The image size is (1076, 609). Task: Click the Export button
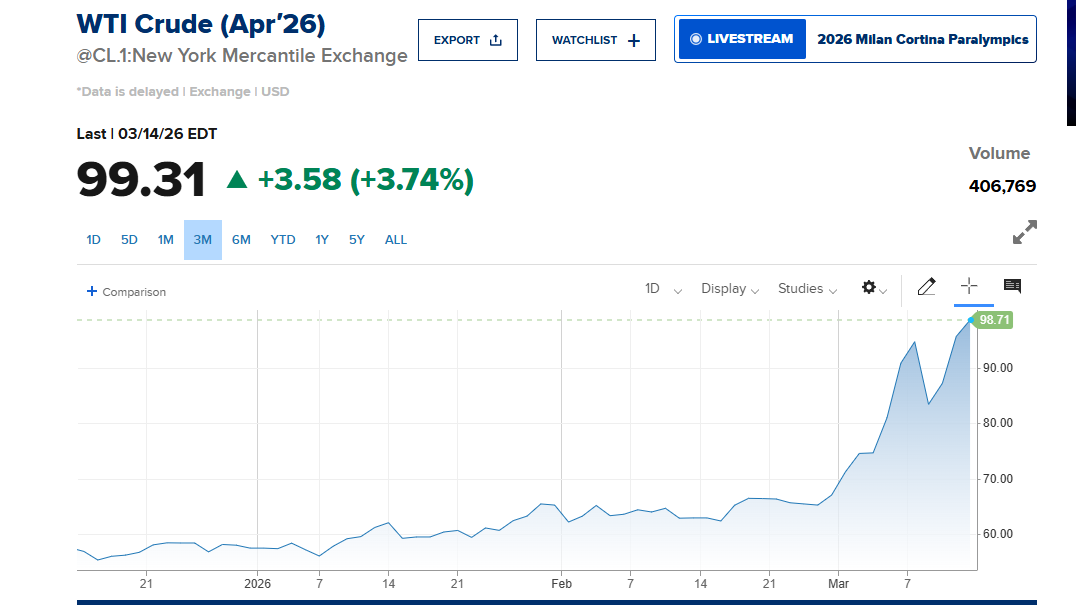tap(467, 40)
